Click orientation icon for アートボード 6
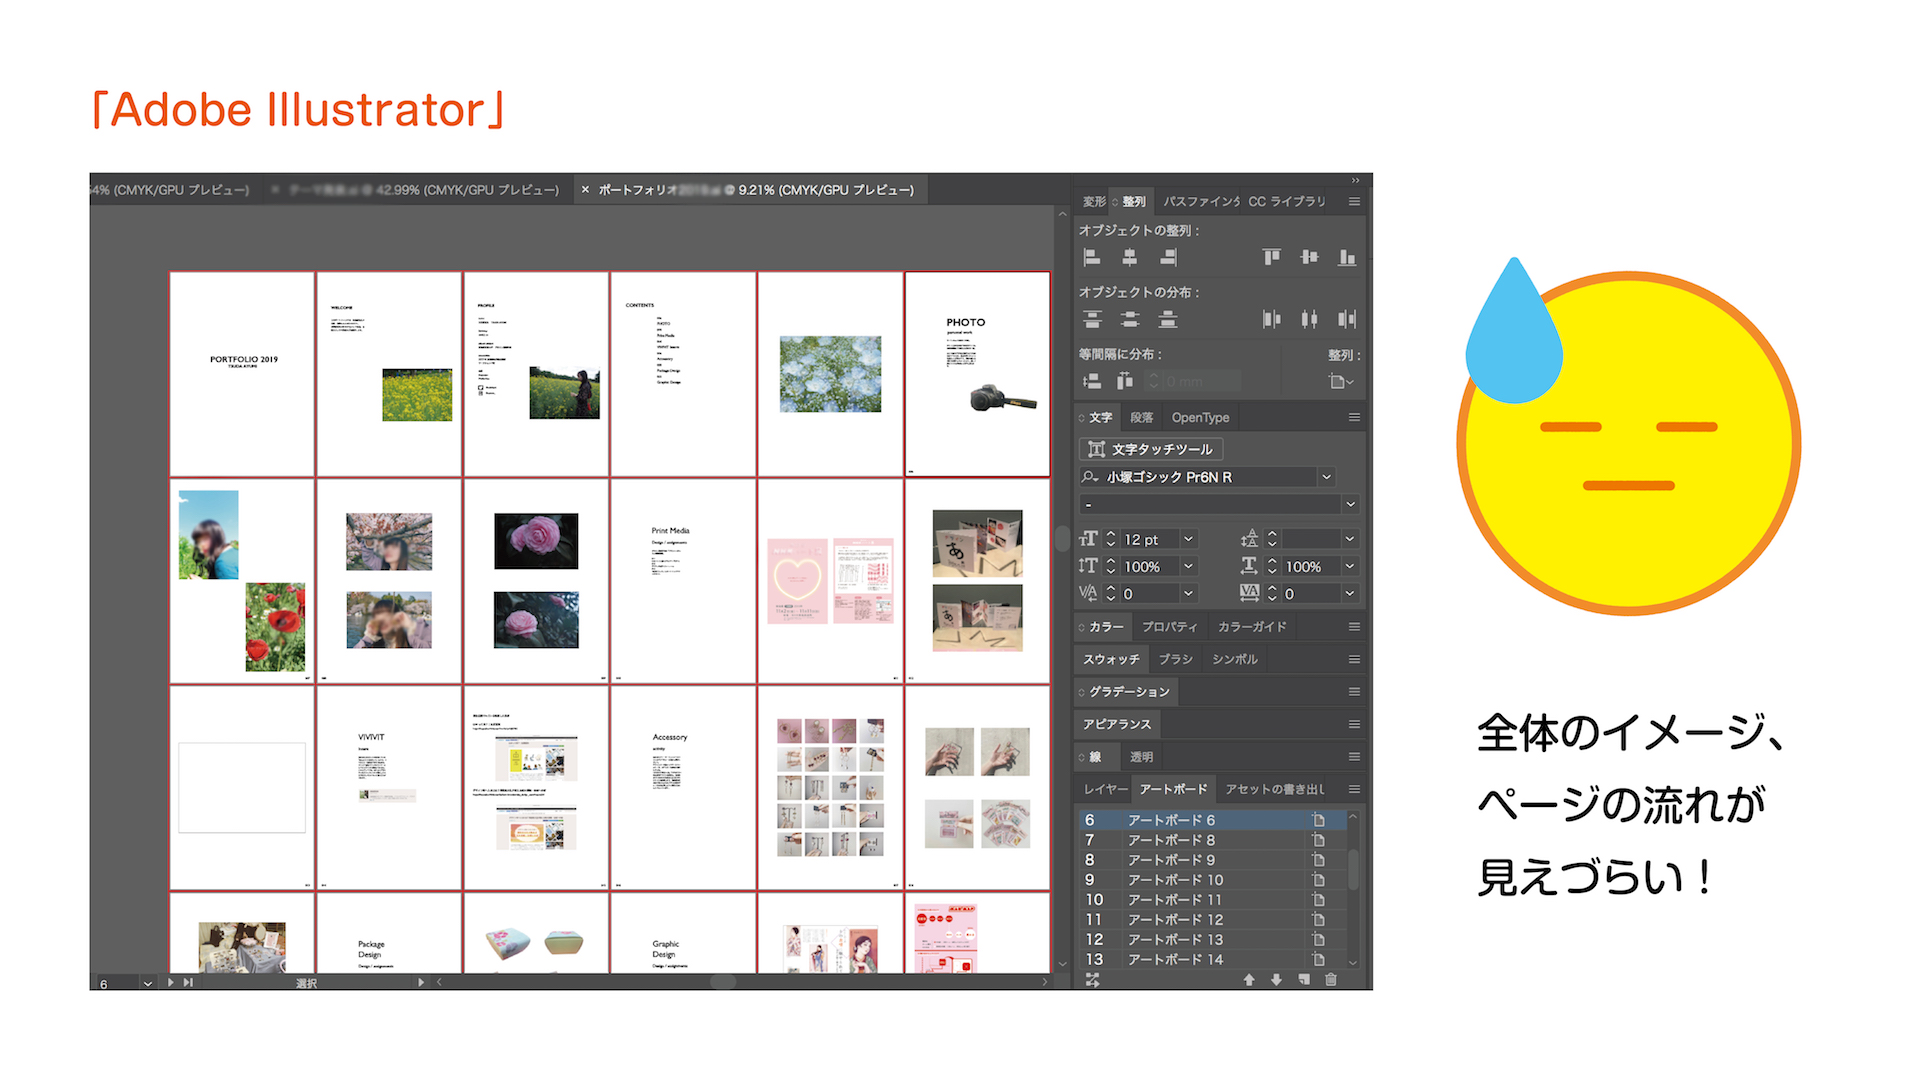The height and width of the screenshot is (1080, 1907). click(1319, 820)
